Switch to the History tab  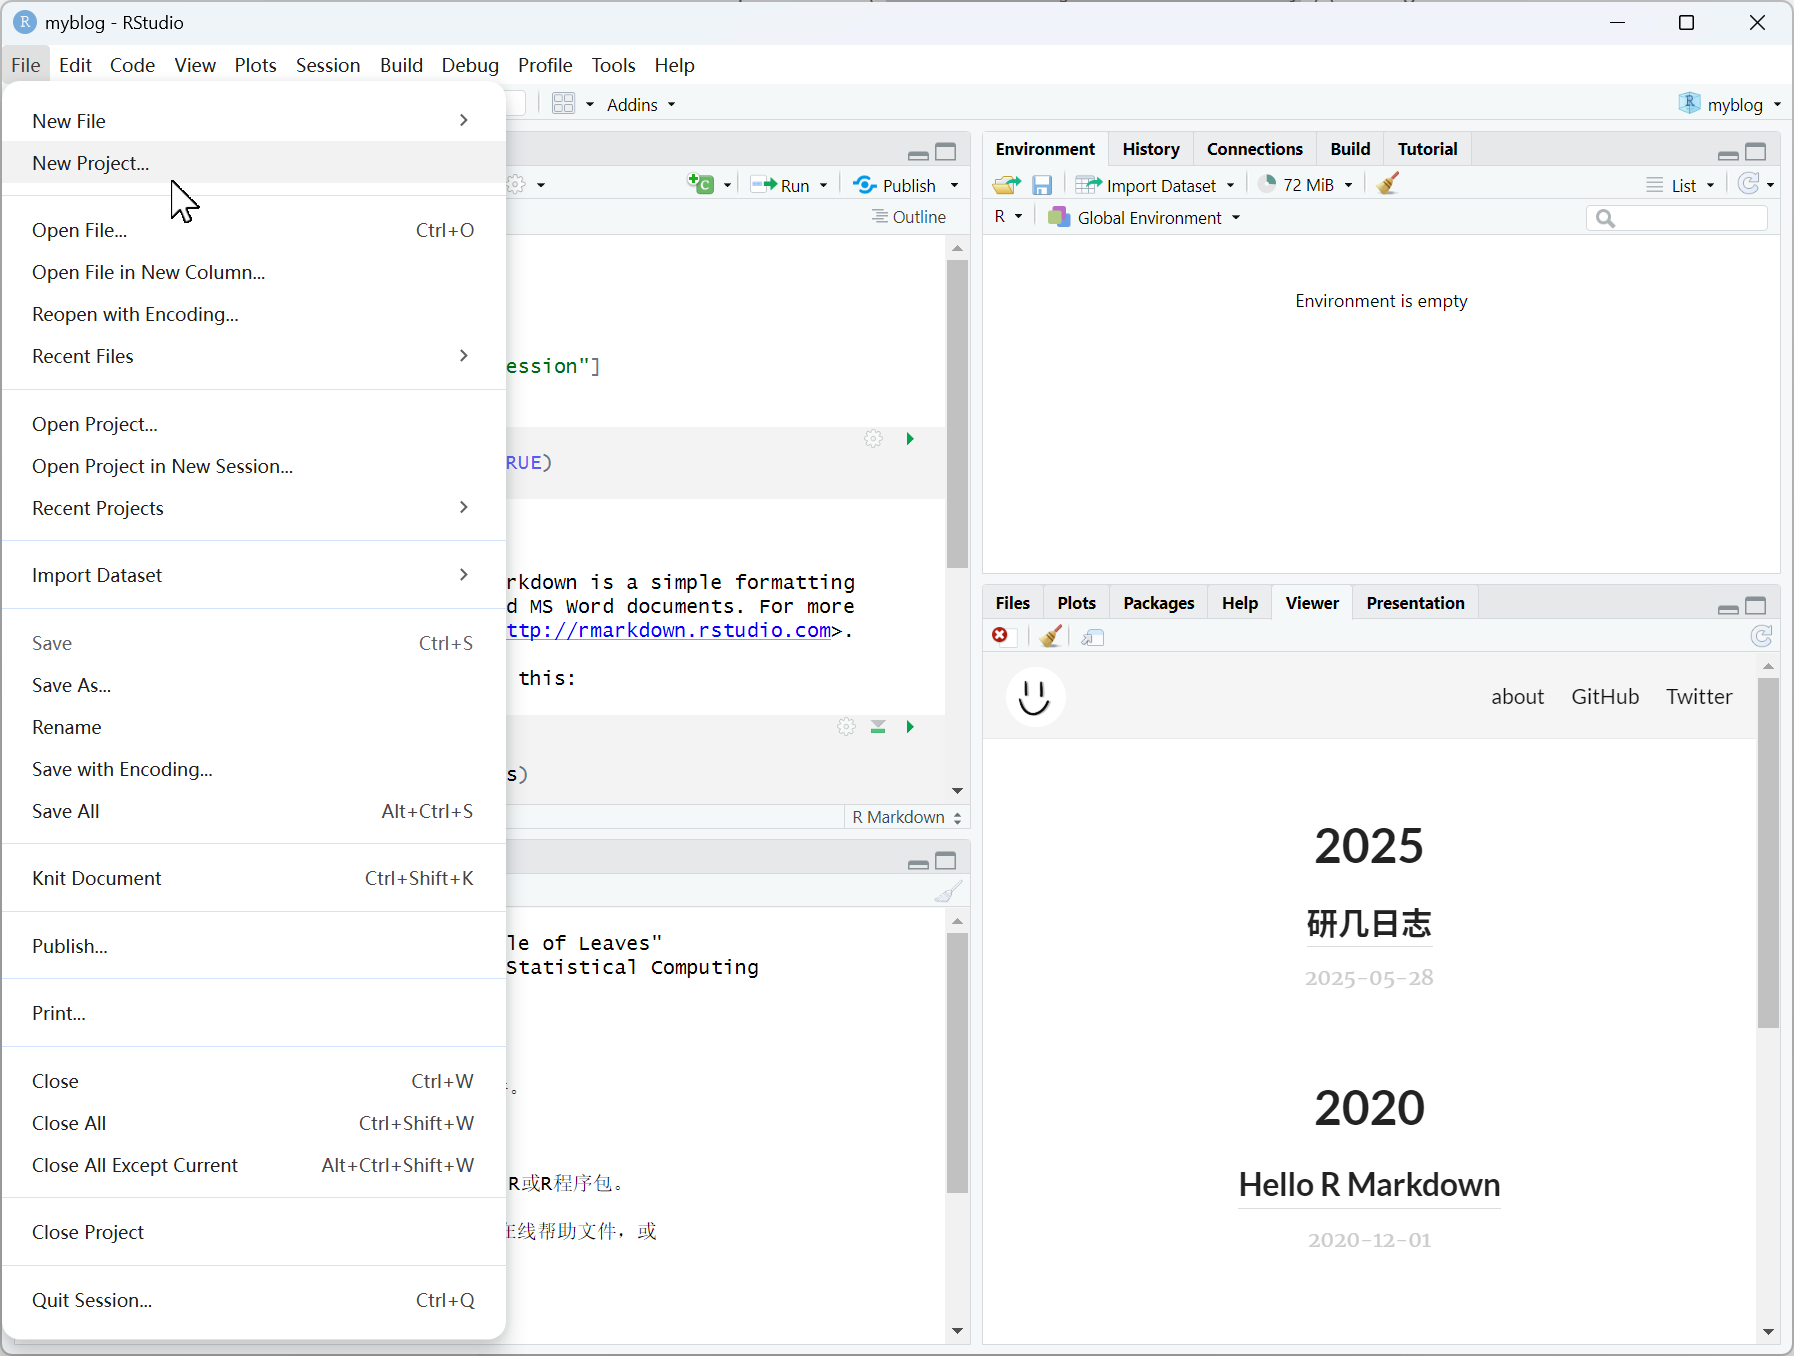[x=1150, y=149]
